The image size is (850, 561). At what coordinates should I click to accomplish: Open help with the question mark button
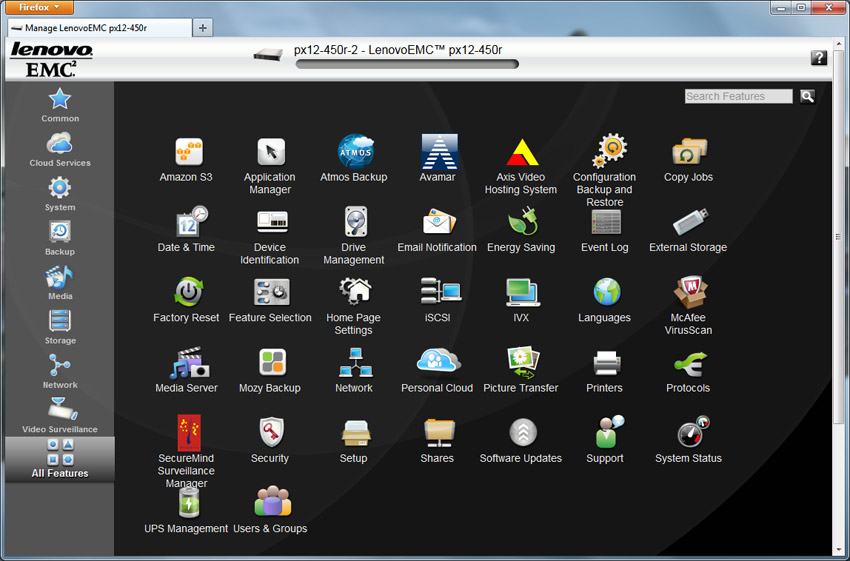coord(819,57)
